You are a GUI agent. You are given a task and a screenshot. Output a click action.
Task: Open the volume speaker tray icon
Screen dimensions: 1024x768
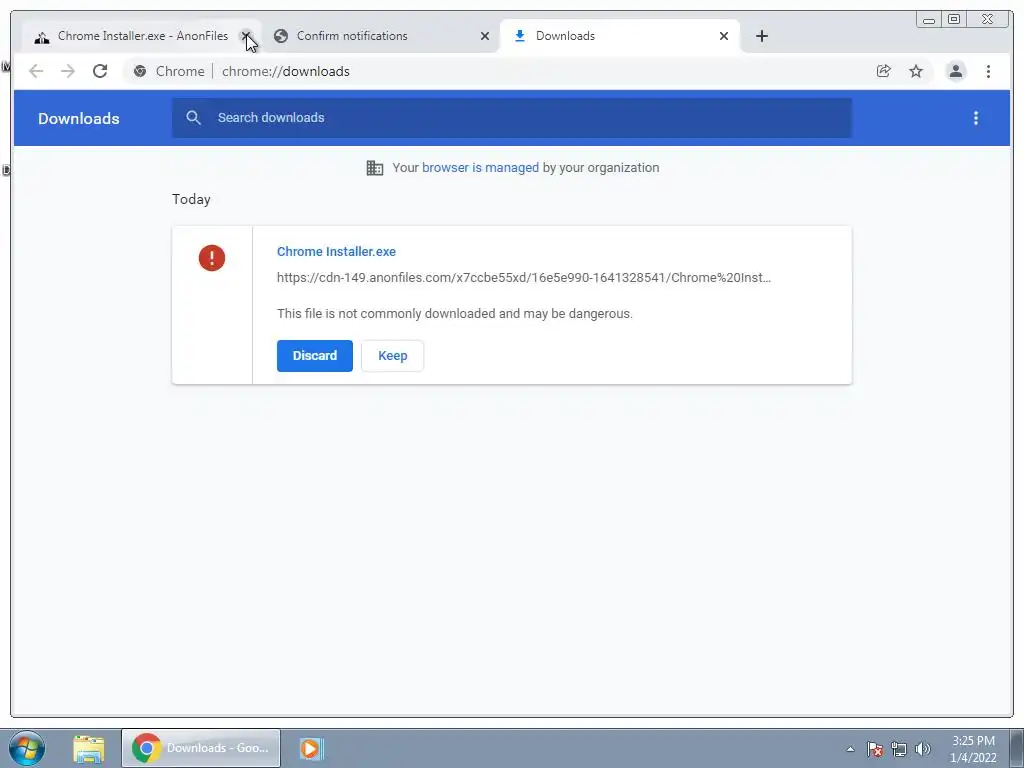[923, 749]
